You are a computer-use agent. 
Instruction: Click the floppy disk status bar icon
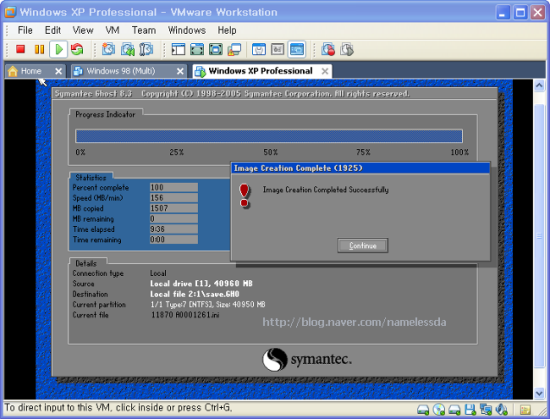[x=470, y=410]
